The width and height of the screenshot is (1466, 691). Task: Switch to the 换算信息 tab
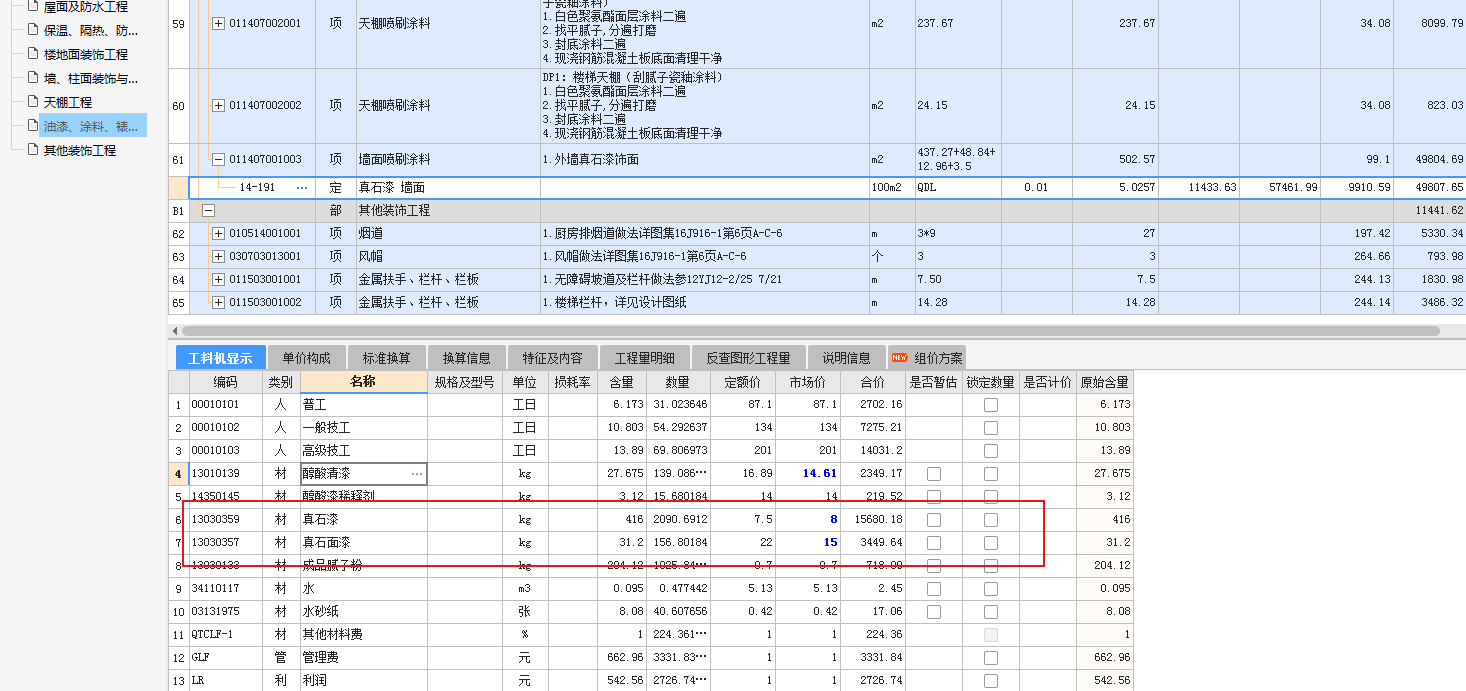point(466,358)
